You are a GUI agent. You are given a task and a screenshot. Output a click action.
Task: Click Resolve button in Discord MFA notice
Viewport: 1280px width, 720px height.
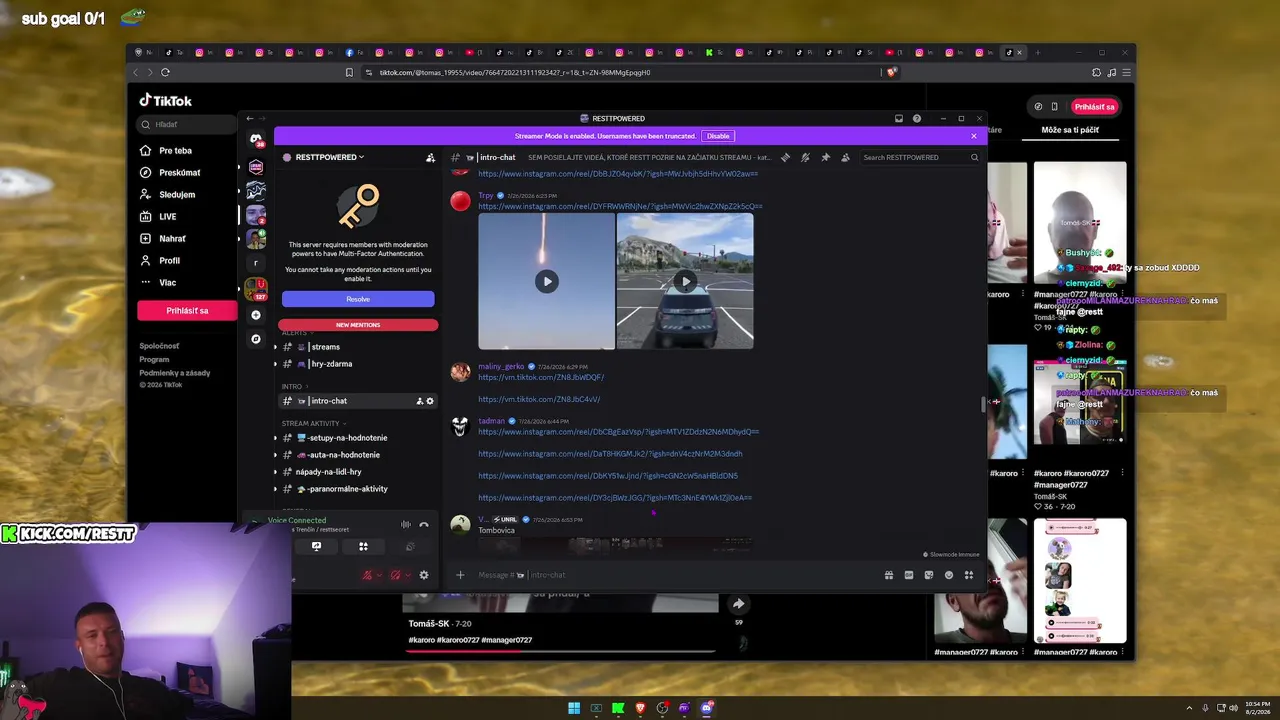point(358,299)
